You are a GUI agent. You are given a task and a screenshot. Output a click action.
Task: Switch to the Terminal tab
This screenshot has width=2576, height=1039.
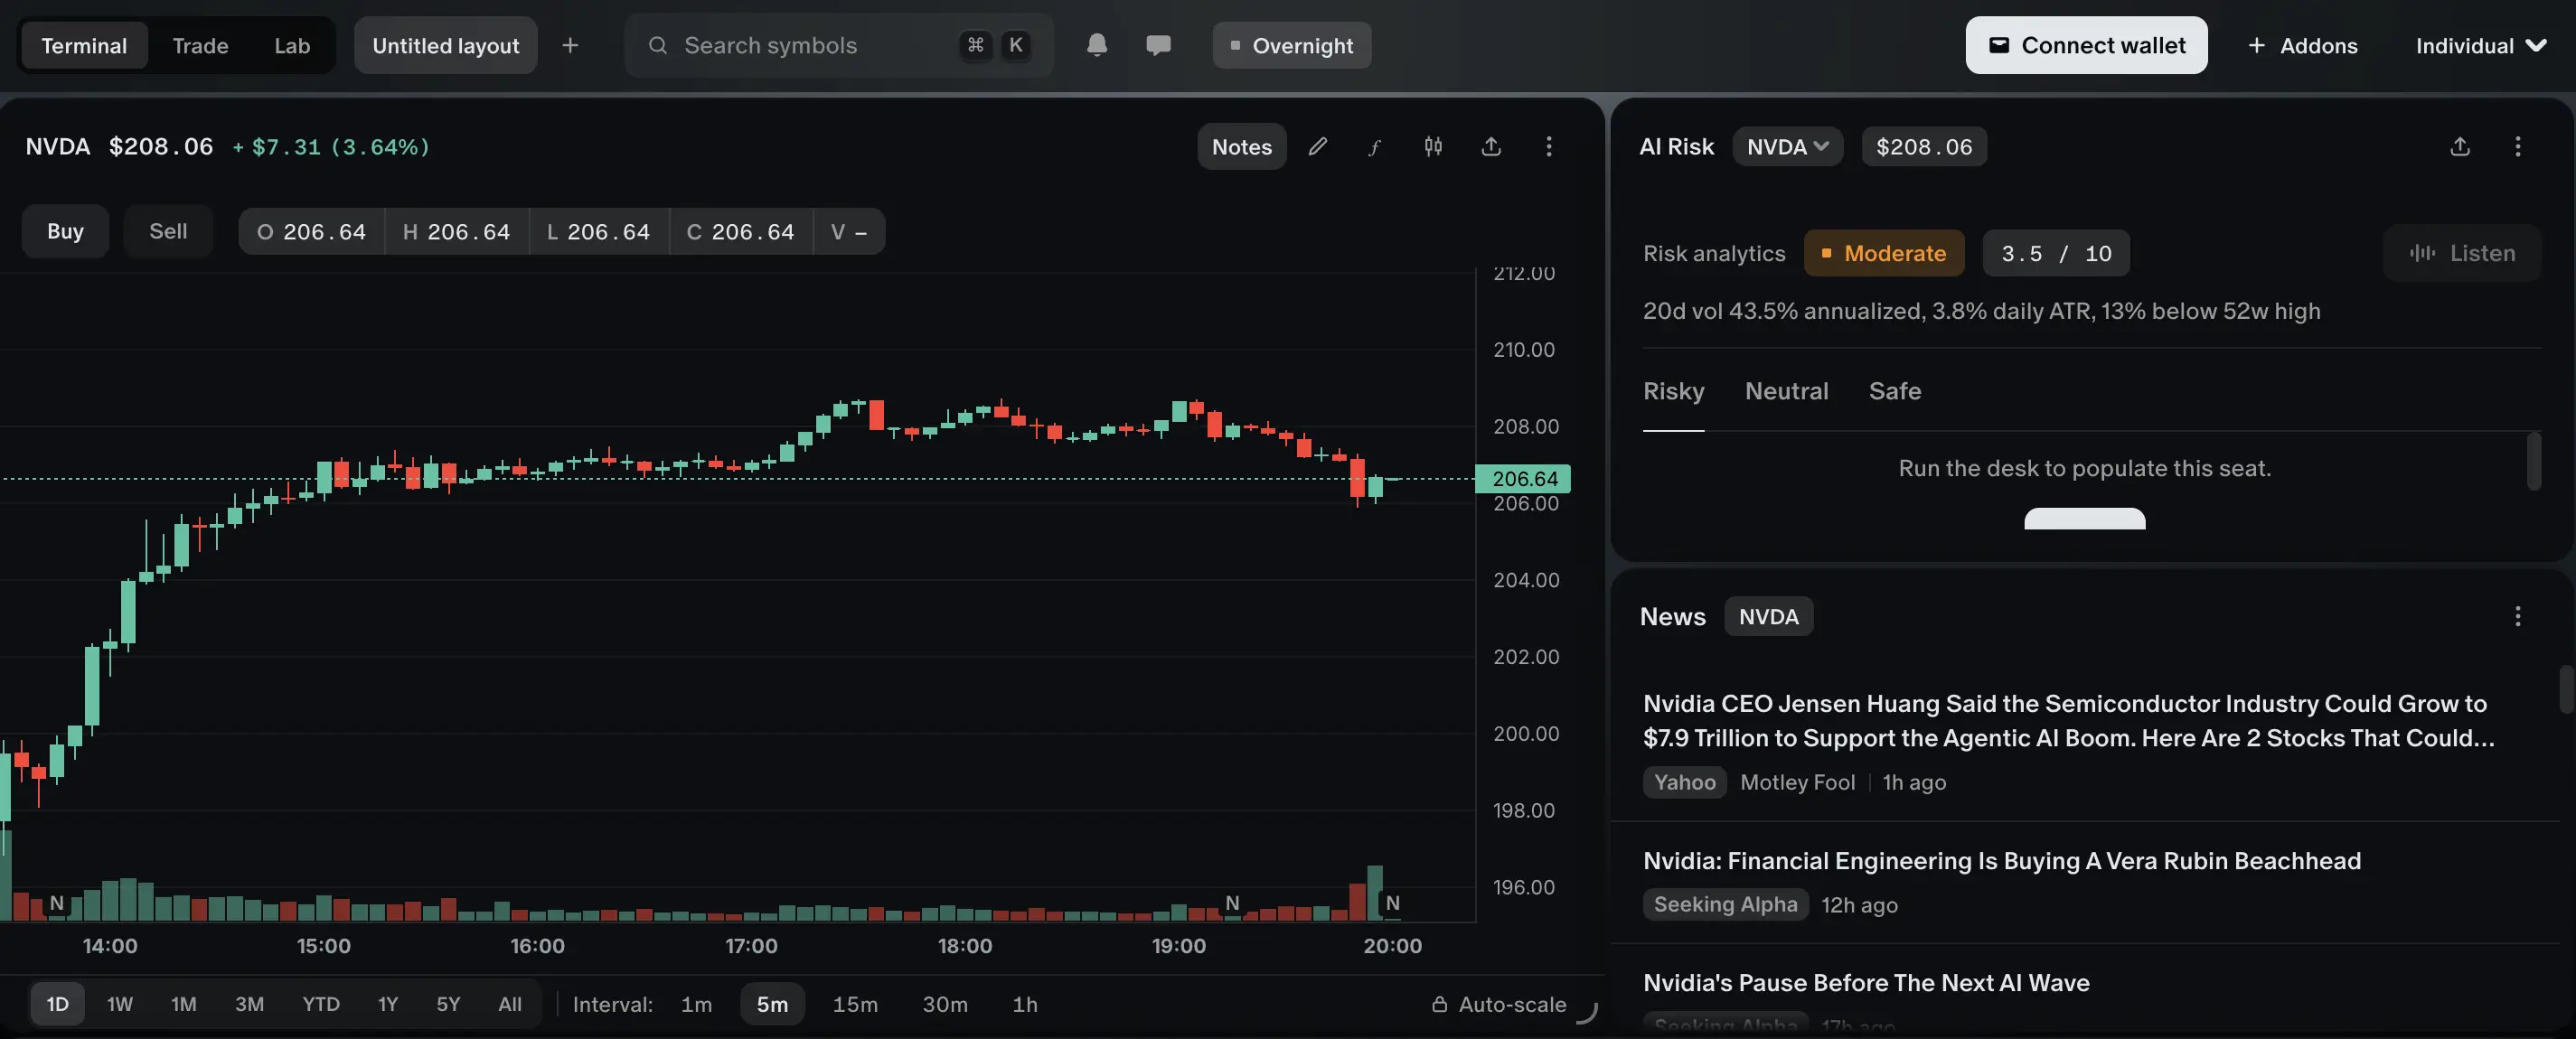84,45
